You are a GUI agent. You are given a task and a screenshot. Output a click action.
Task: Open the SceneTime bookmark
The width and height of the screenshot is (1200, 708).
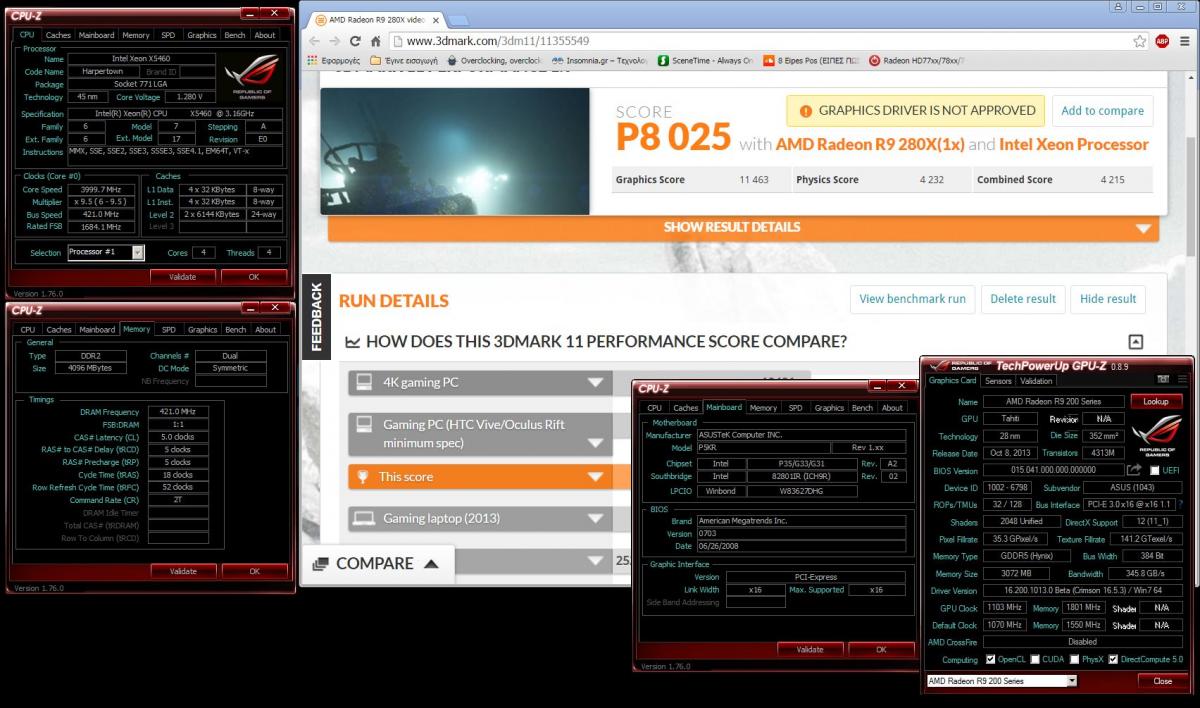tap(706, 60)
